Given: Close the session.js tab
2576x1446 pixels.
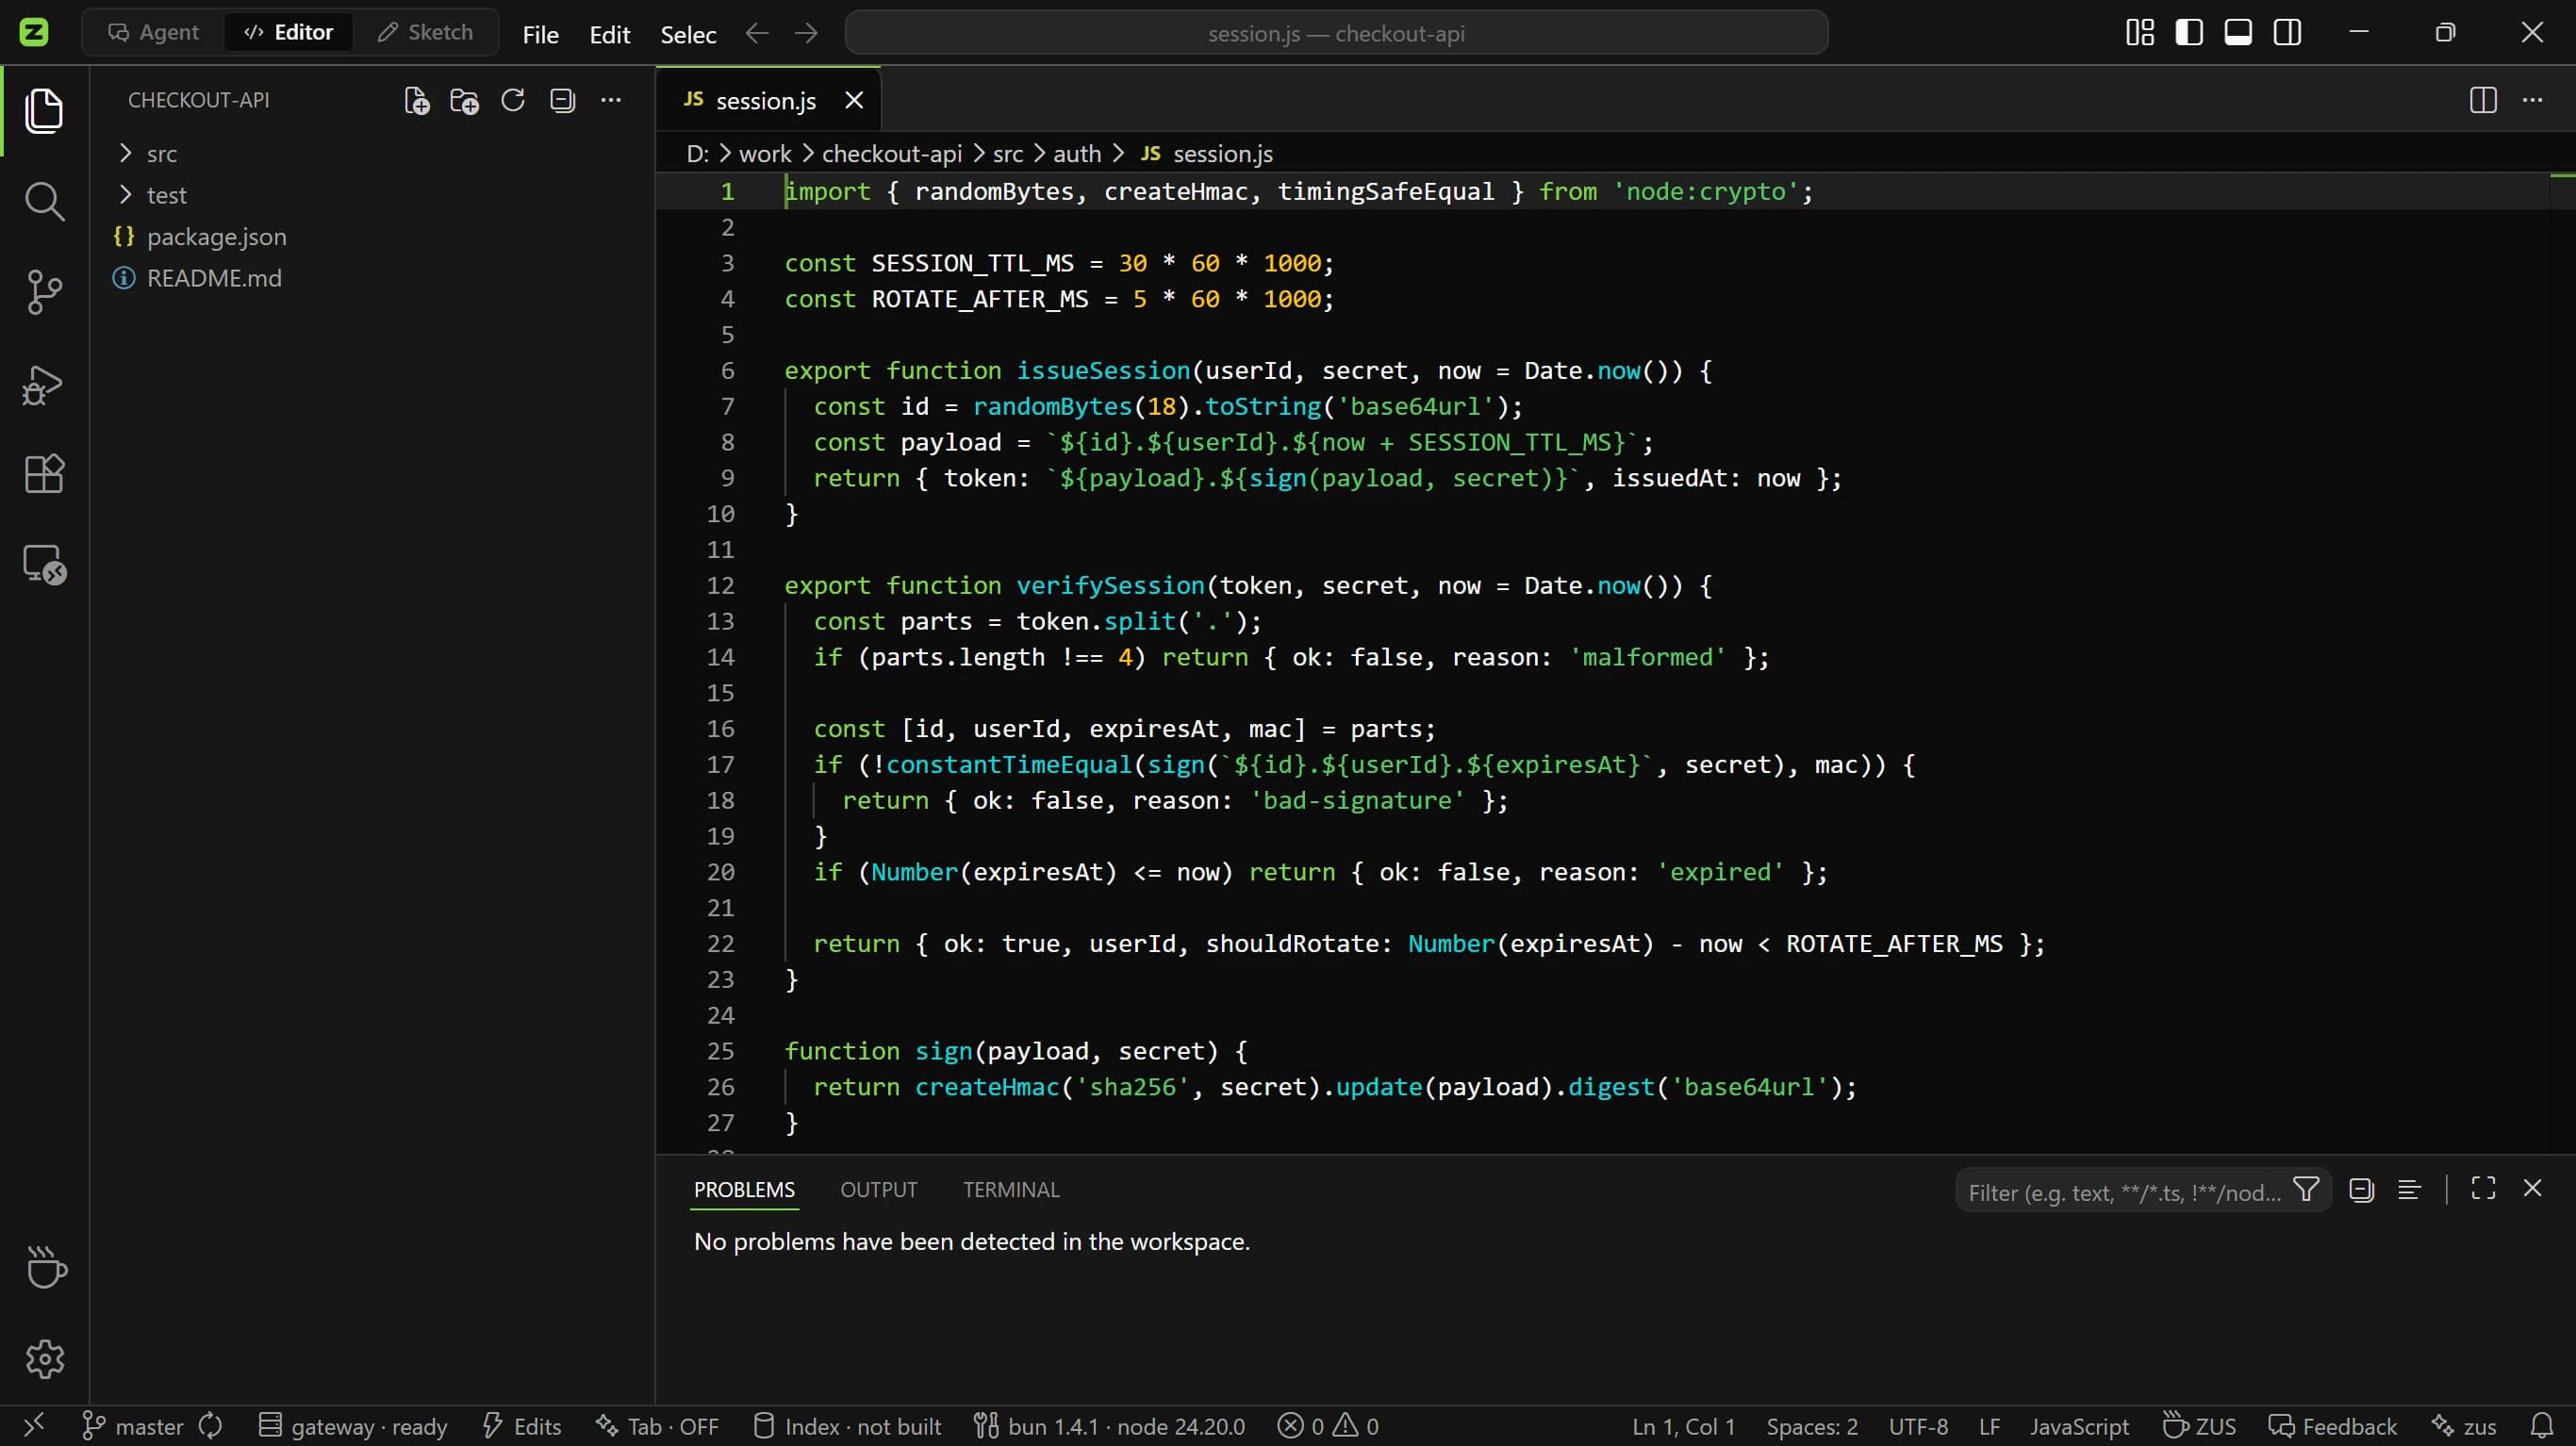Looking at the screenshot, I should (853, 100).
